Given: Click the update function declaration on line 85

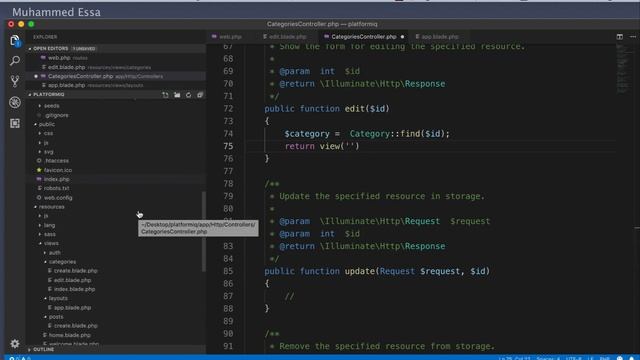Looking at the screenshot, I should coord(377,271).
